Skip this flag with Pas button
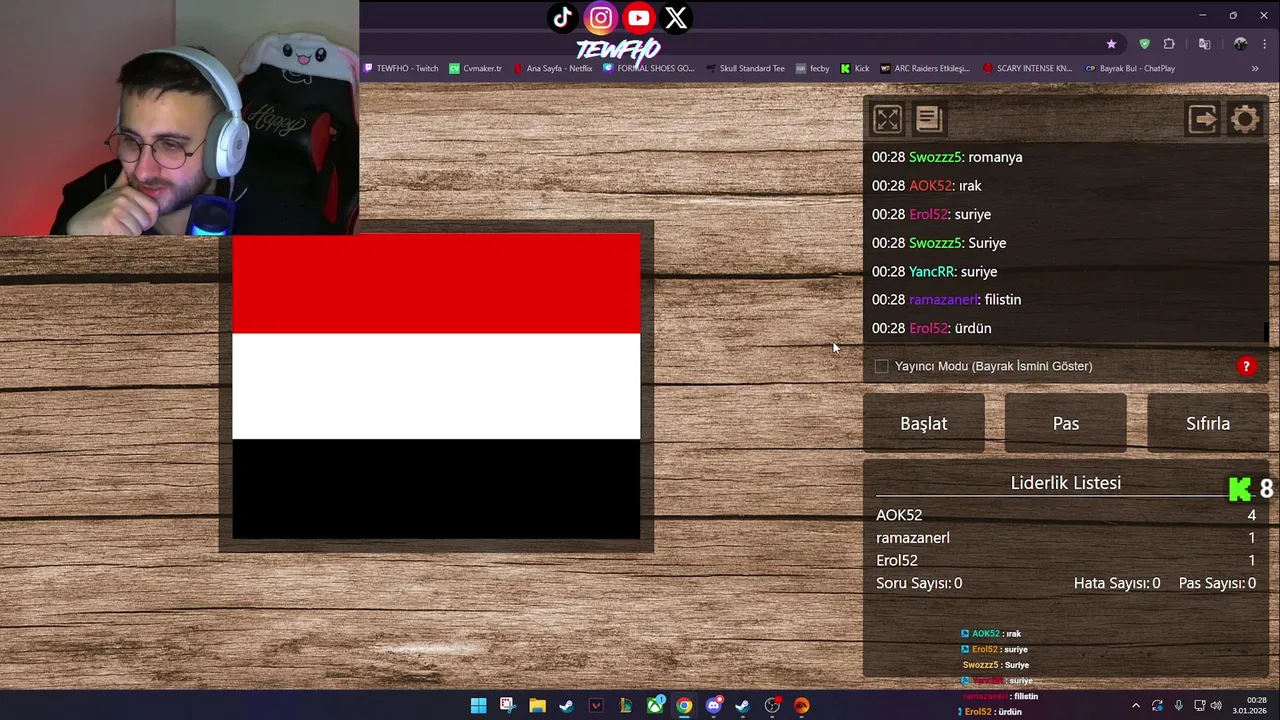The width and height of the screenshot is (1280, 720). tap(1066, 423)
